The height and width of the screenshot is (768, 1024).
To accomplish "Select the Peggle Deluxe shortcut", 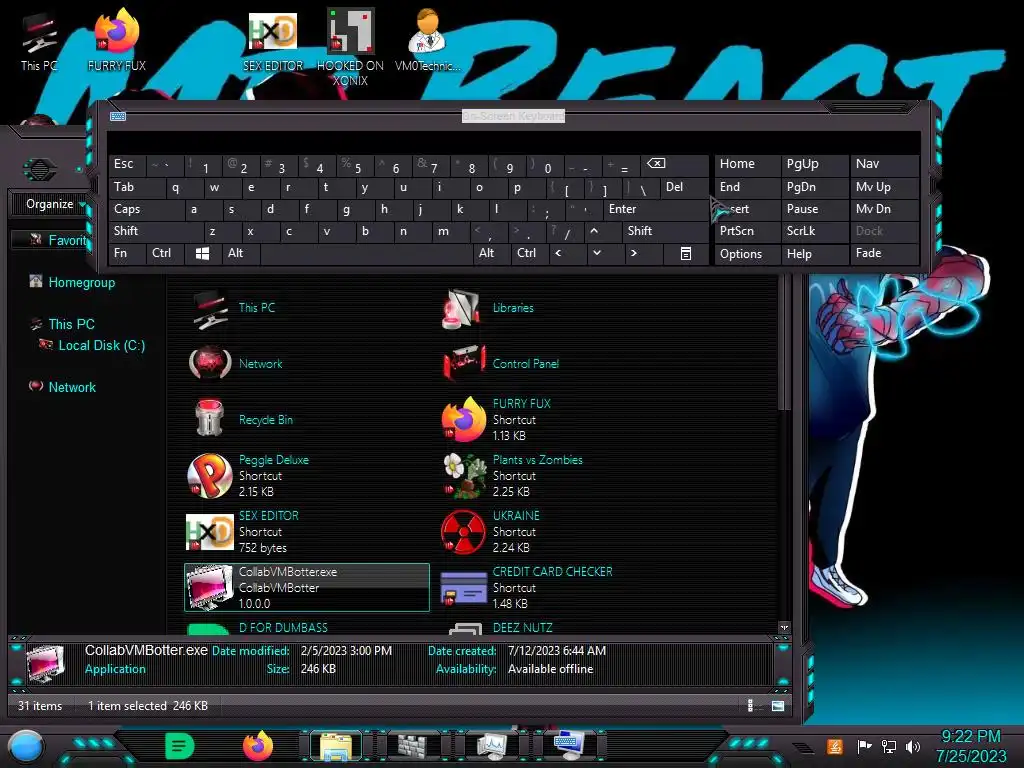I will click(249, 475).
